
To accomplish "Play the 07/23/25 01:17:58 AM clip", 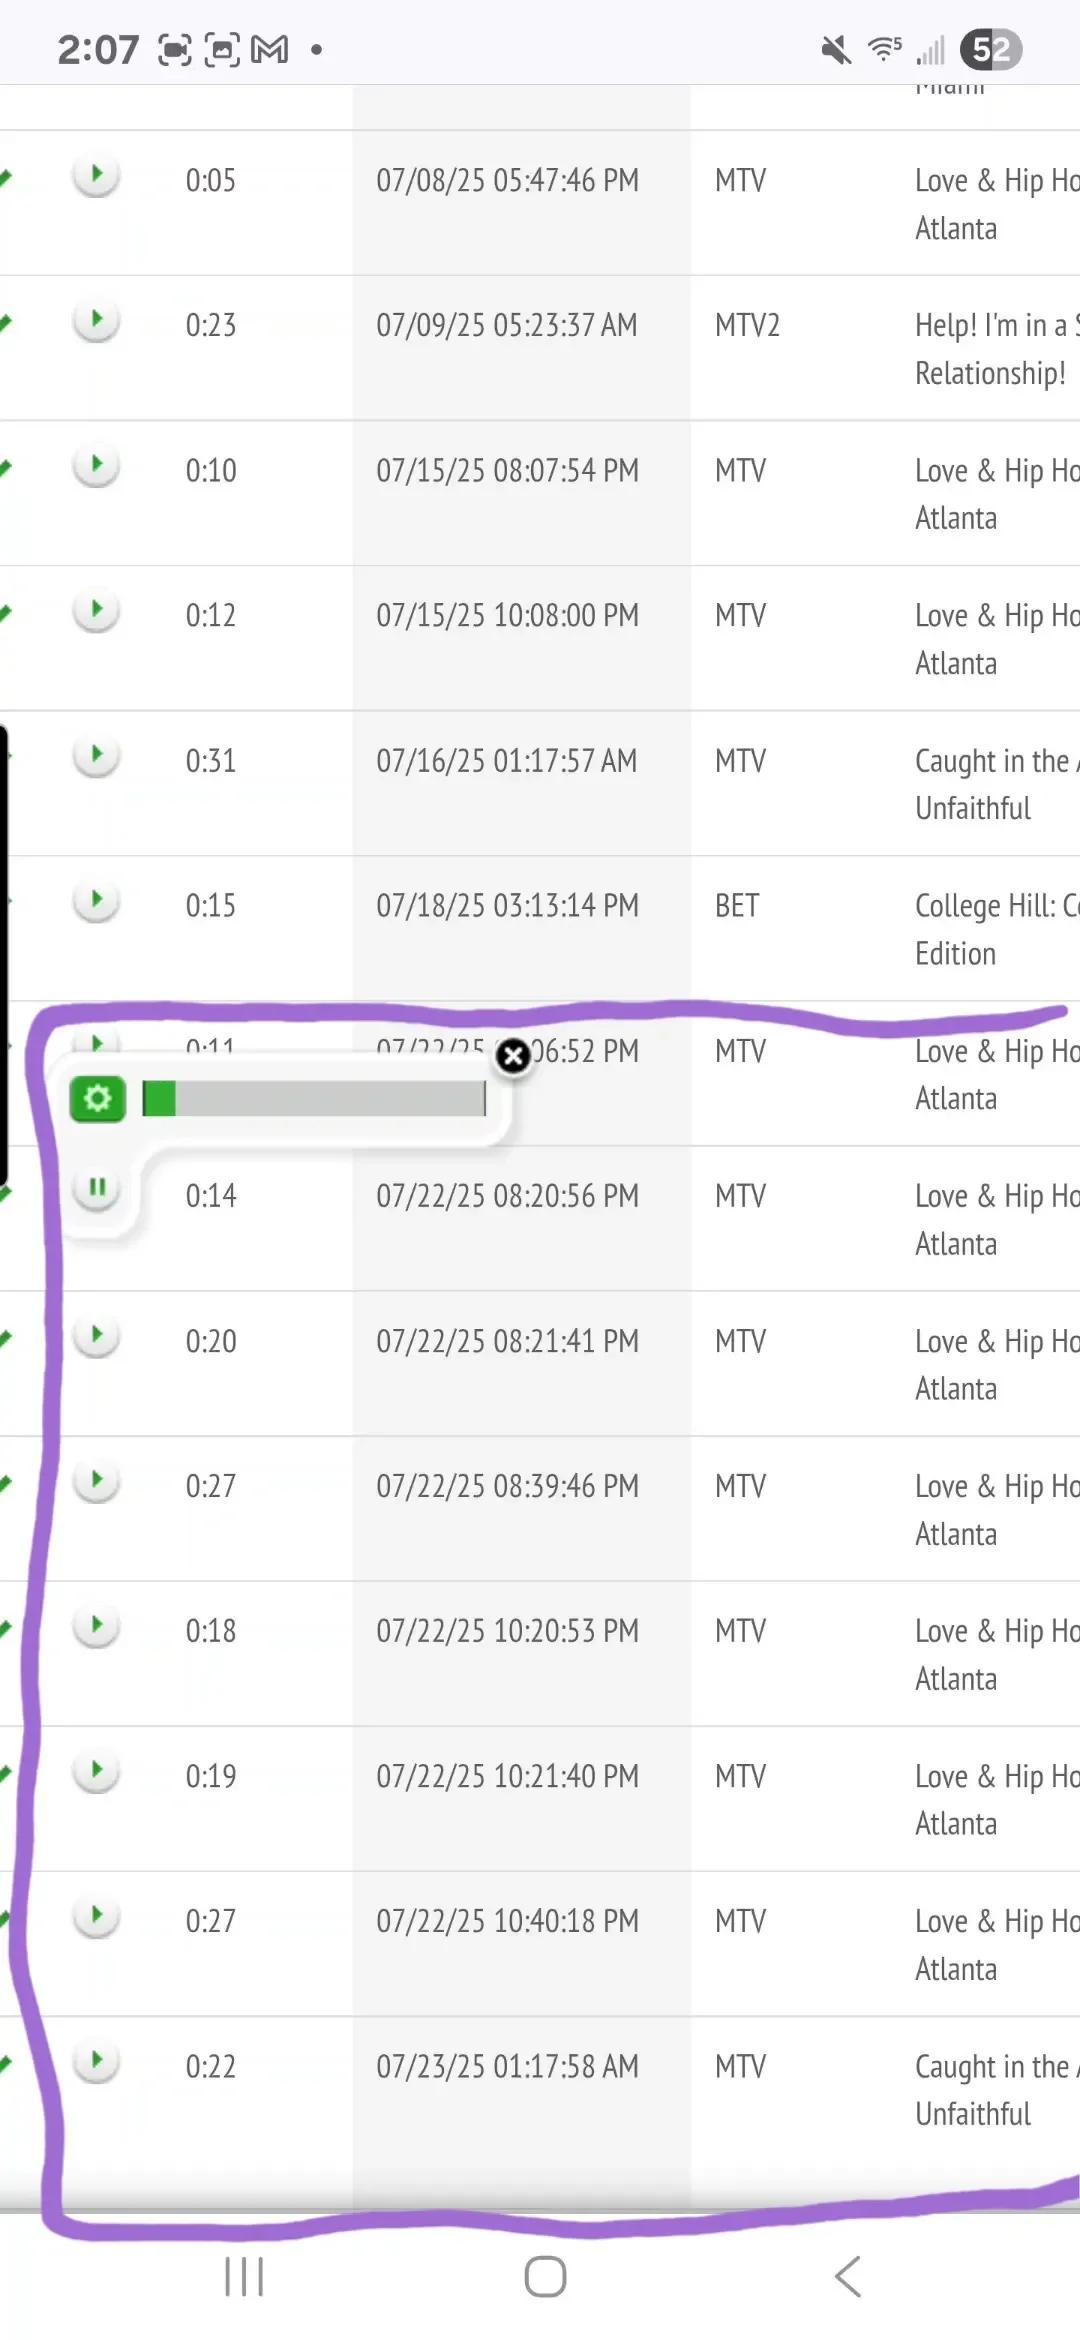I will (96, 2061).
